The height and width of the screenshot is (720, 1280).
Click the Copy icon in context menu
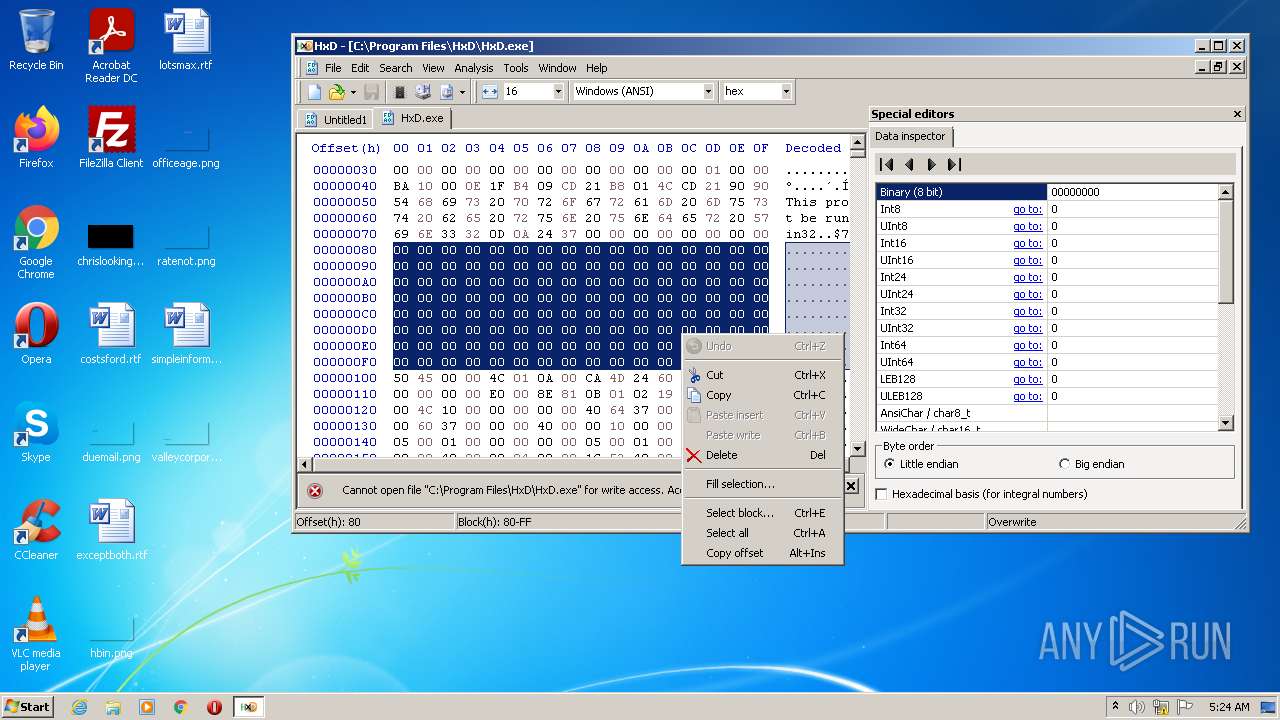click(x=694, y=395)
